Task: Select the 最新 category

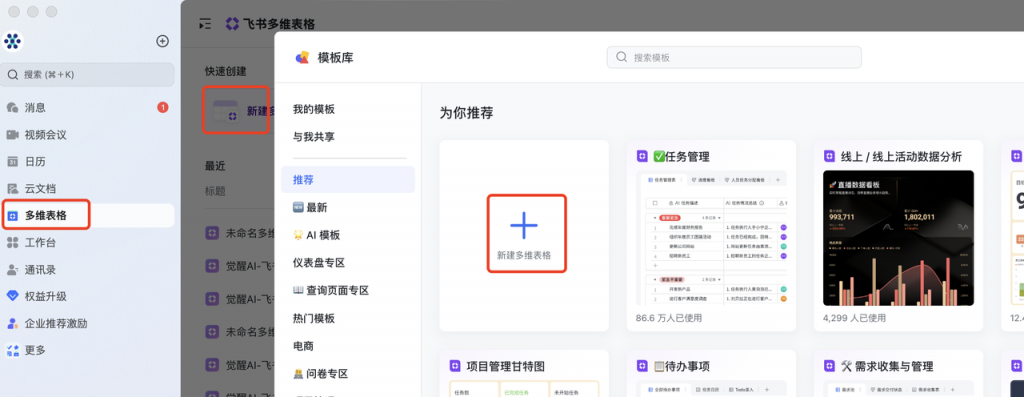Action: tap(347, 208)
